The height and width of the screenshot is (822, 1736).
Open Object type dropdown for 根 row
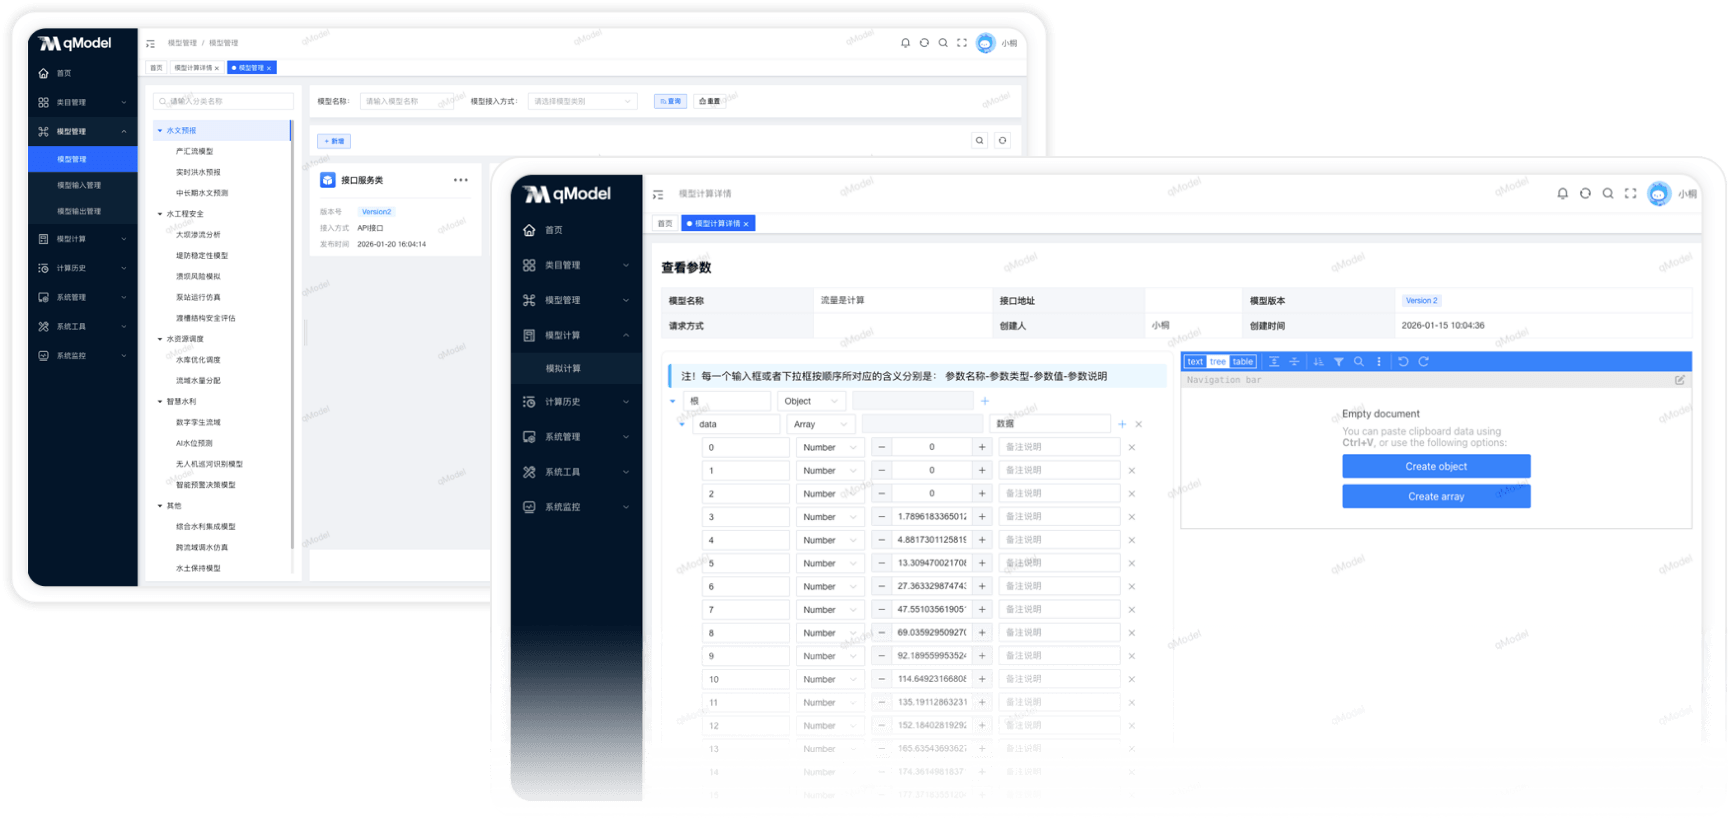coord(811,401)
